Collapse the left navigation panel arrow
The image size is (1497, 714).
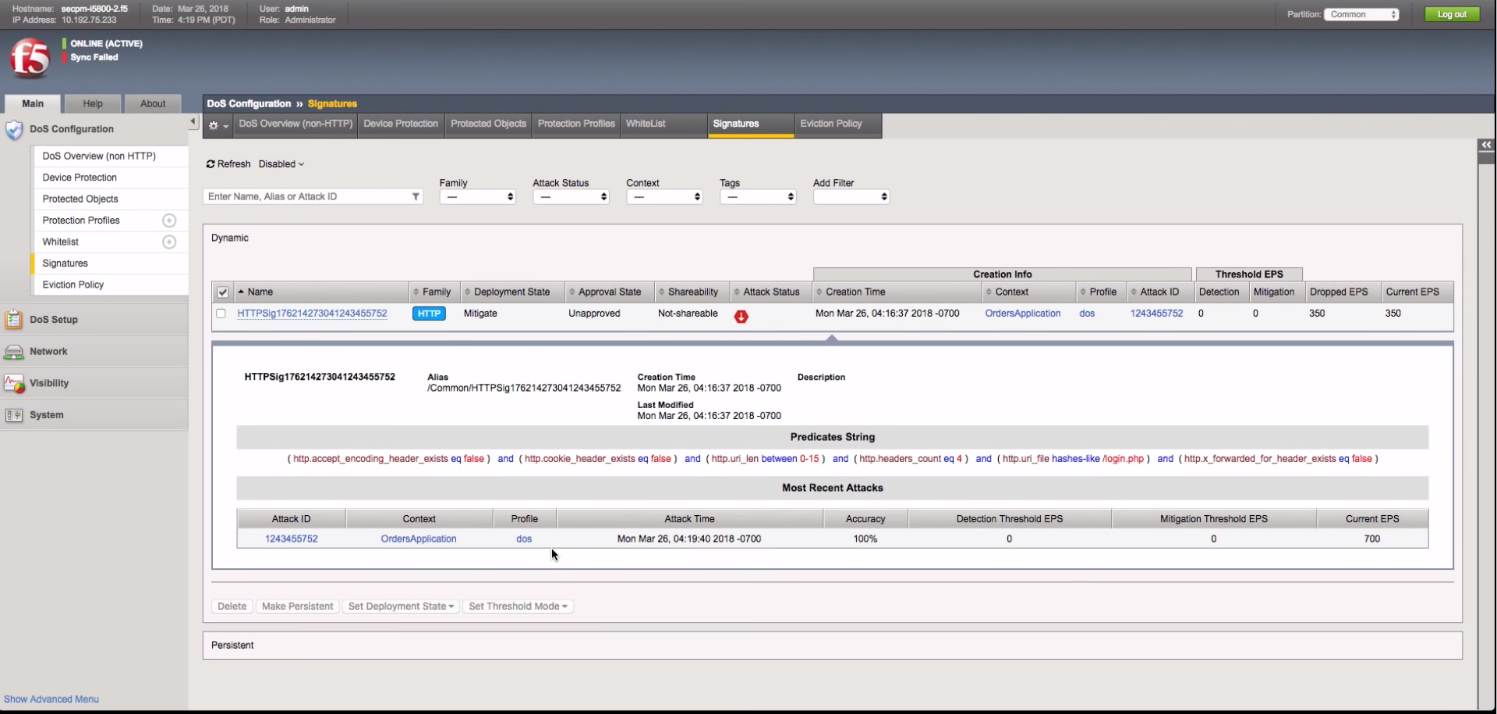(x=194, y=122)
